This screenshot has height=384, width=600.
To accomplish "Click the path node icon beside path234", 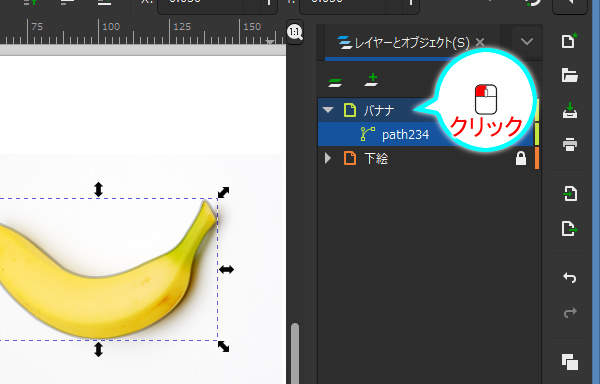I will coord(368,134).
